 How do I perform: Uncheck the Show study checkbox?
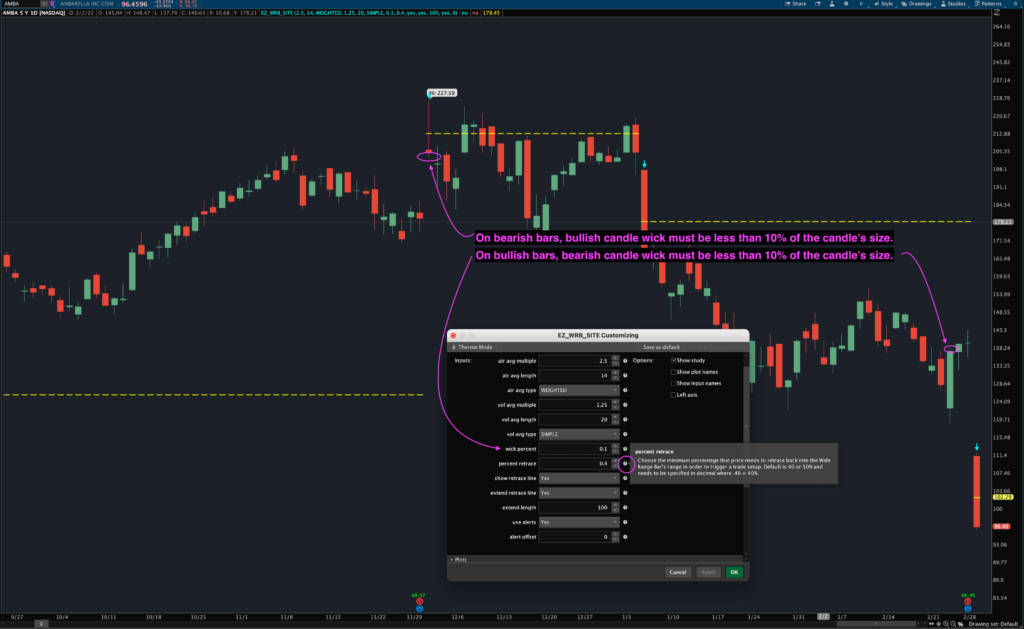tap(674, 360)
